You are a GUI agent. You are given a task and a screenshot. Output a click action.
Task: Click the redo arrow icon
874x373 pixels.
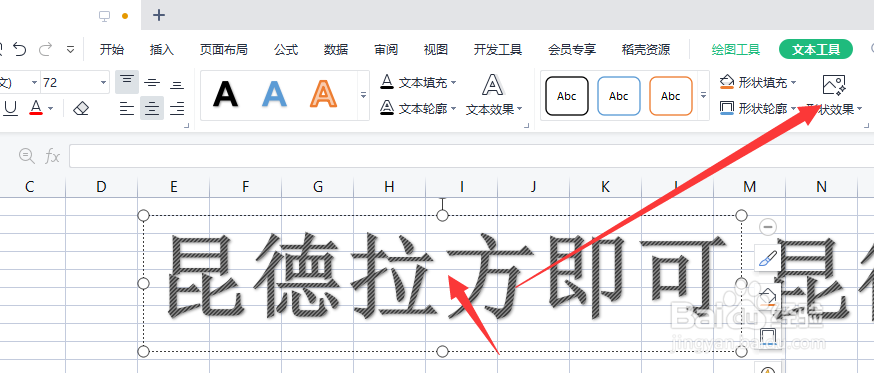point(46,50)
